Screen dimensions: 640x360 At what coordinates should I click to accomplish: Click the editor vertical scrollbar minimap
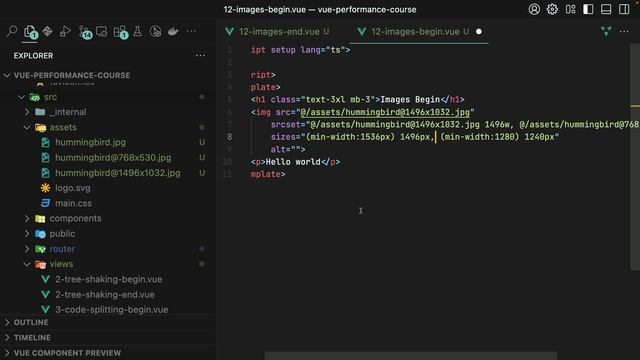point(634,157)
